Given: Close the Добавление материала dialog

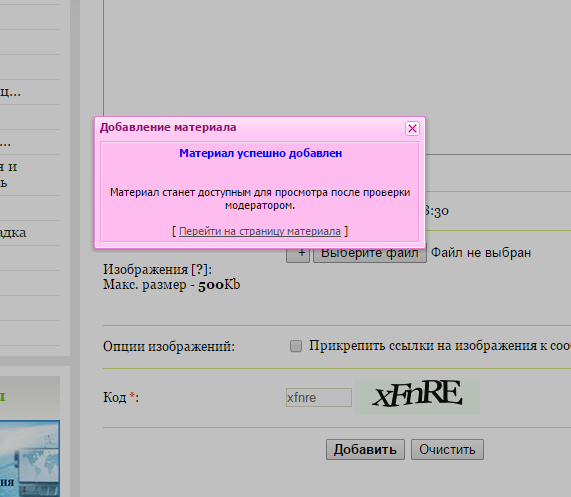Looking at the screenshot, I should [x=412, y=129].
